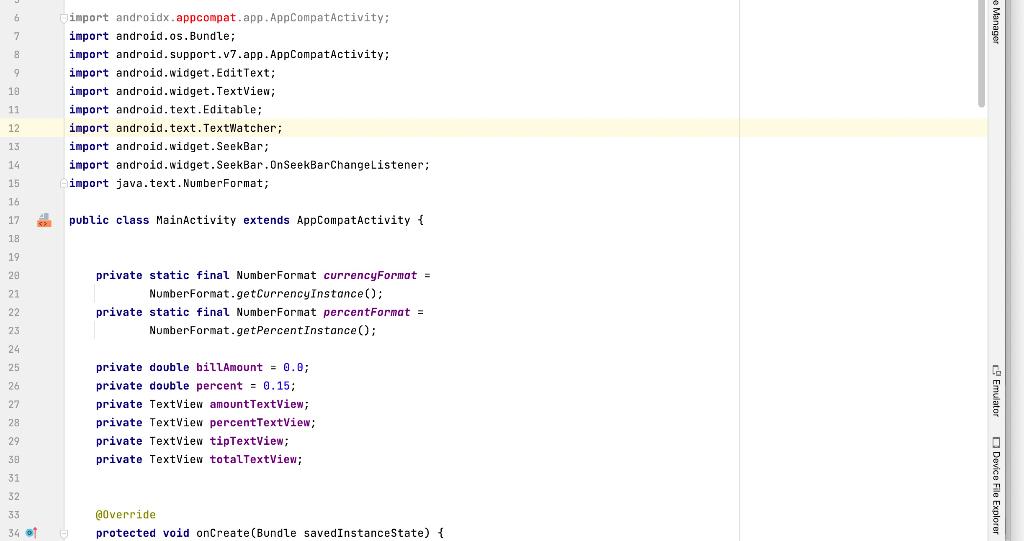Image resolution: width=1024 pixels, height=541 pixels.
Task: Click the 'billAmount' variable name
Action: tap(229, 367)
